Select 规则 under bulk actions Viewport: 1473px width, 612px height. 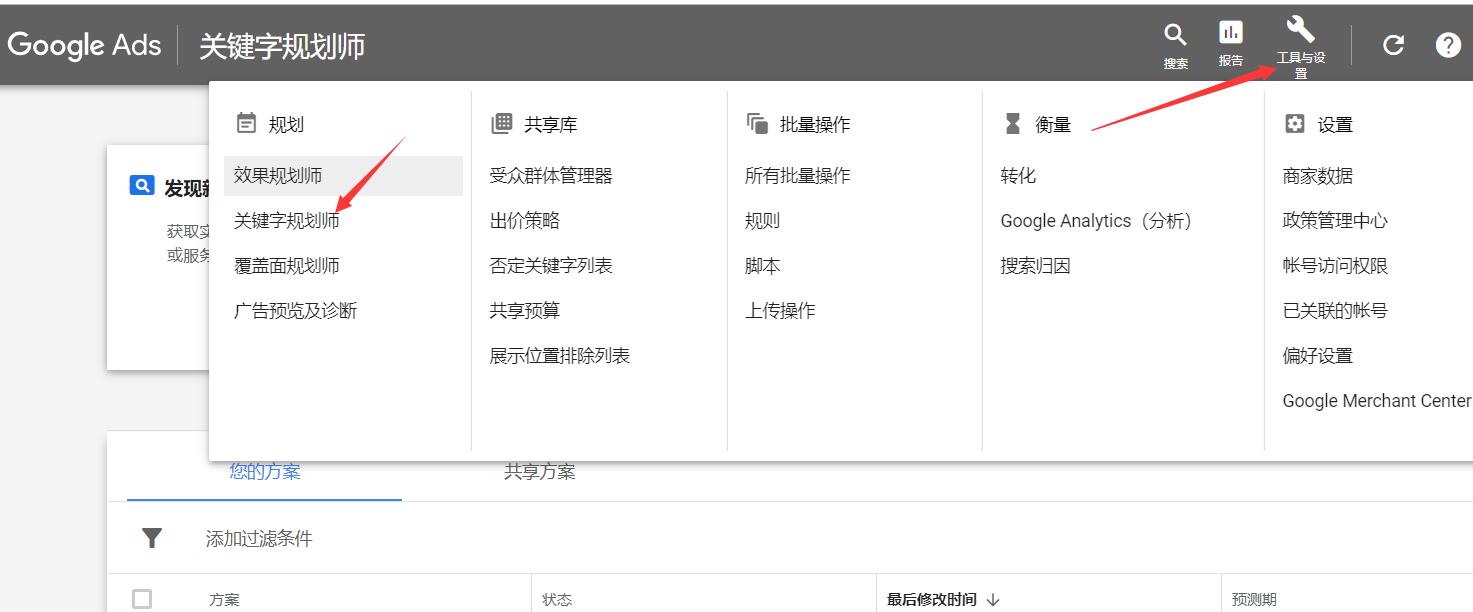pyautogui.click(x=763, y=221)
